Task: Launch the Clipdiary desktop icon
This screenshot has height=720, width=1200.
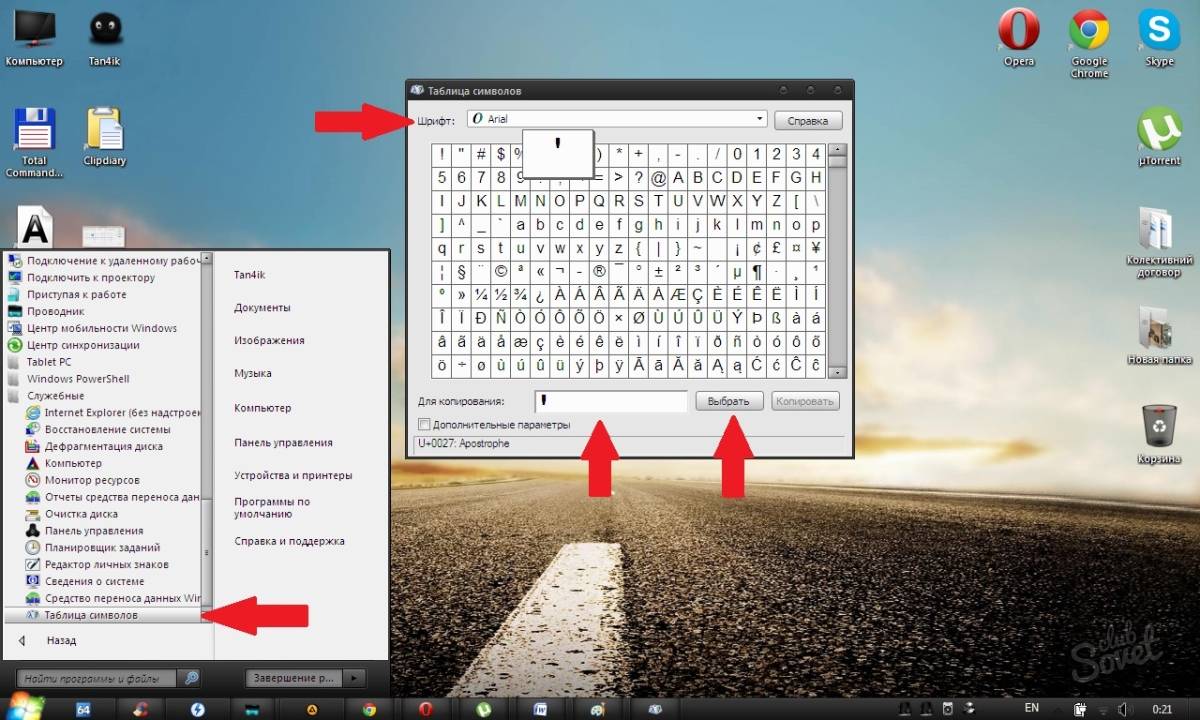Action: (x=104, y=131)
